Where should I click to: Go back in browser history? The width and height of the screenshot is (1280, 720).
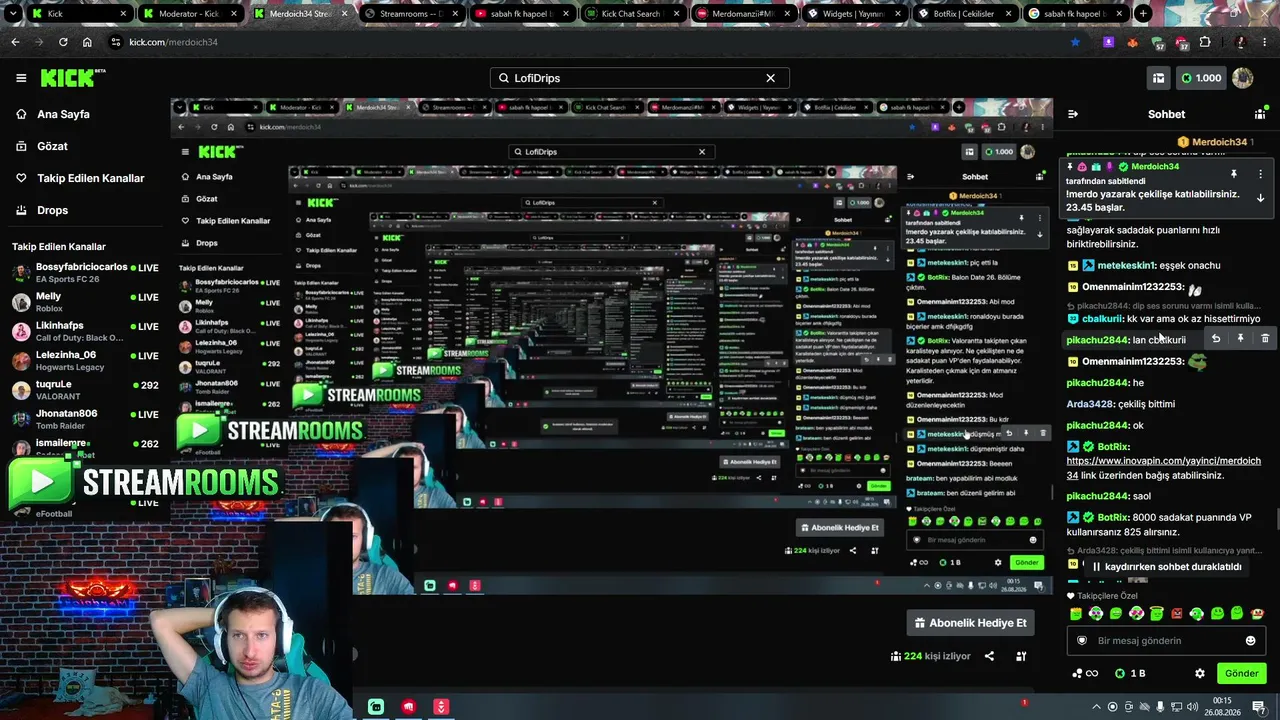pyautogui.click(x=15, y=42)
